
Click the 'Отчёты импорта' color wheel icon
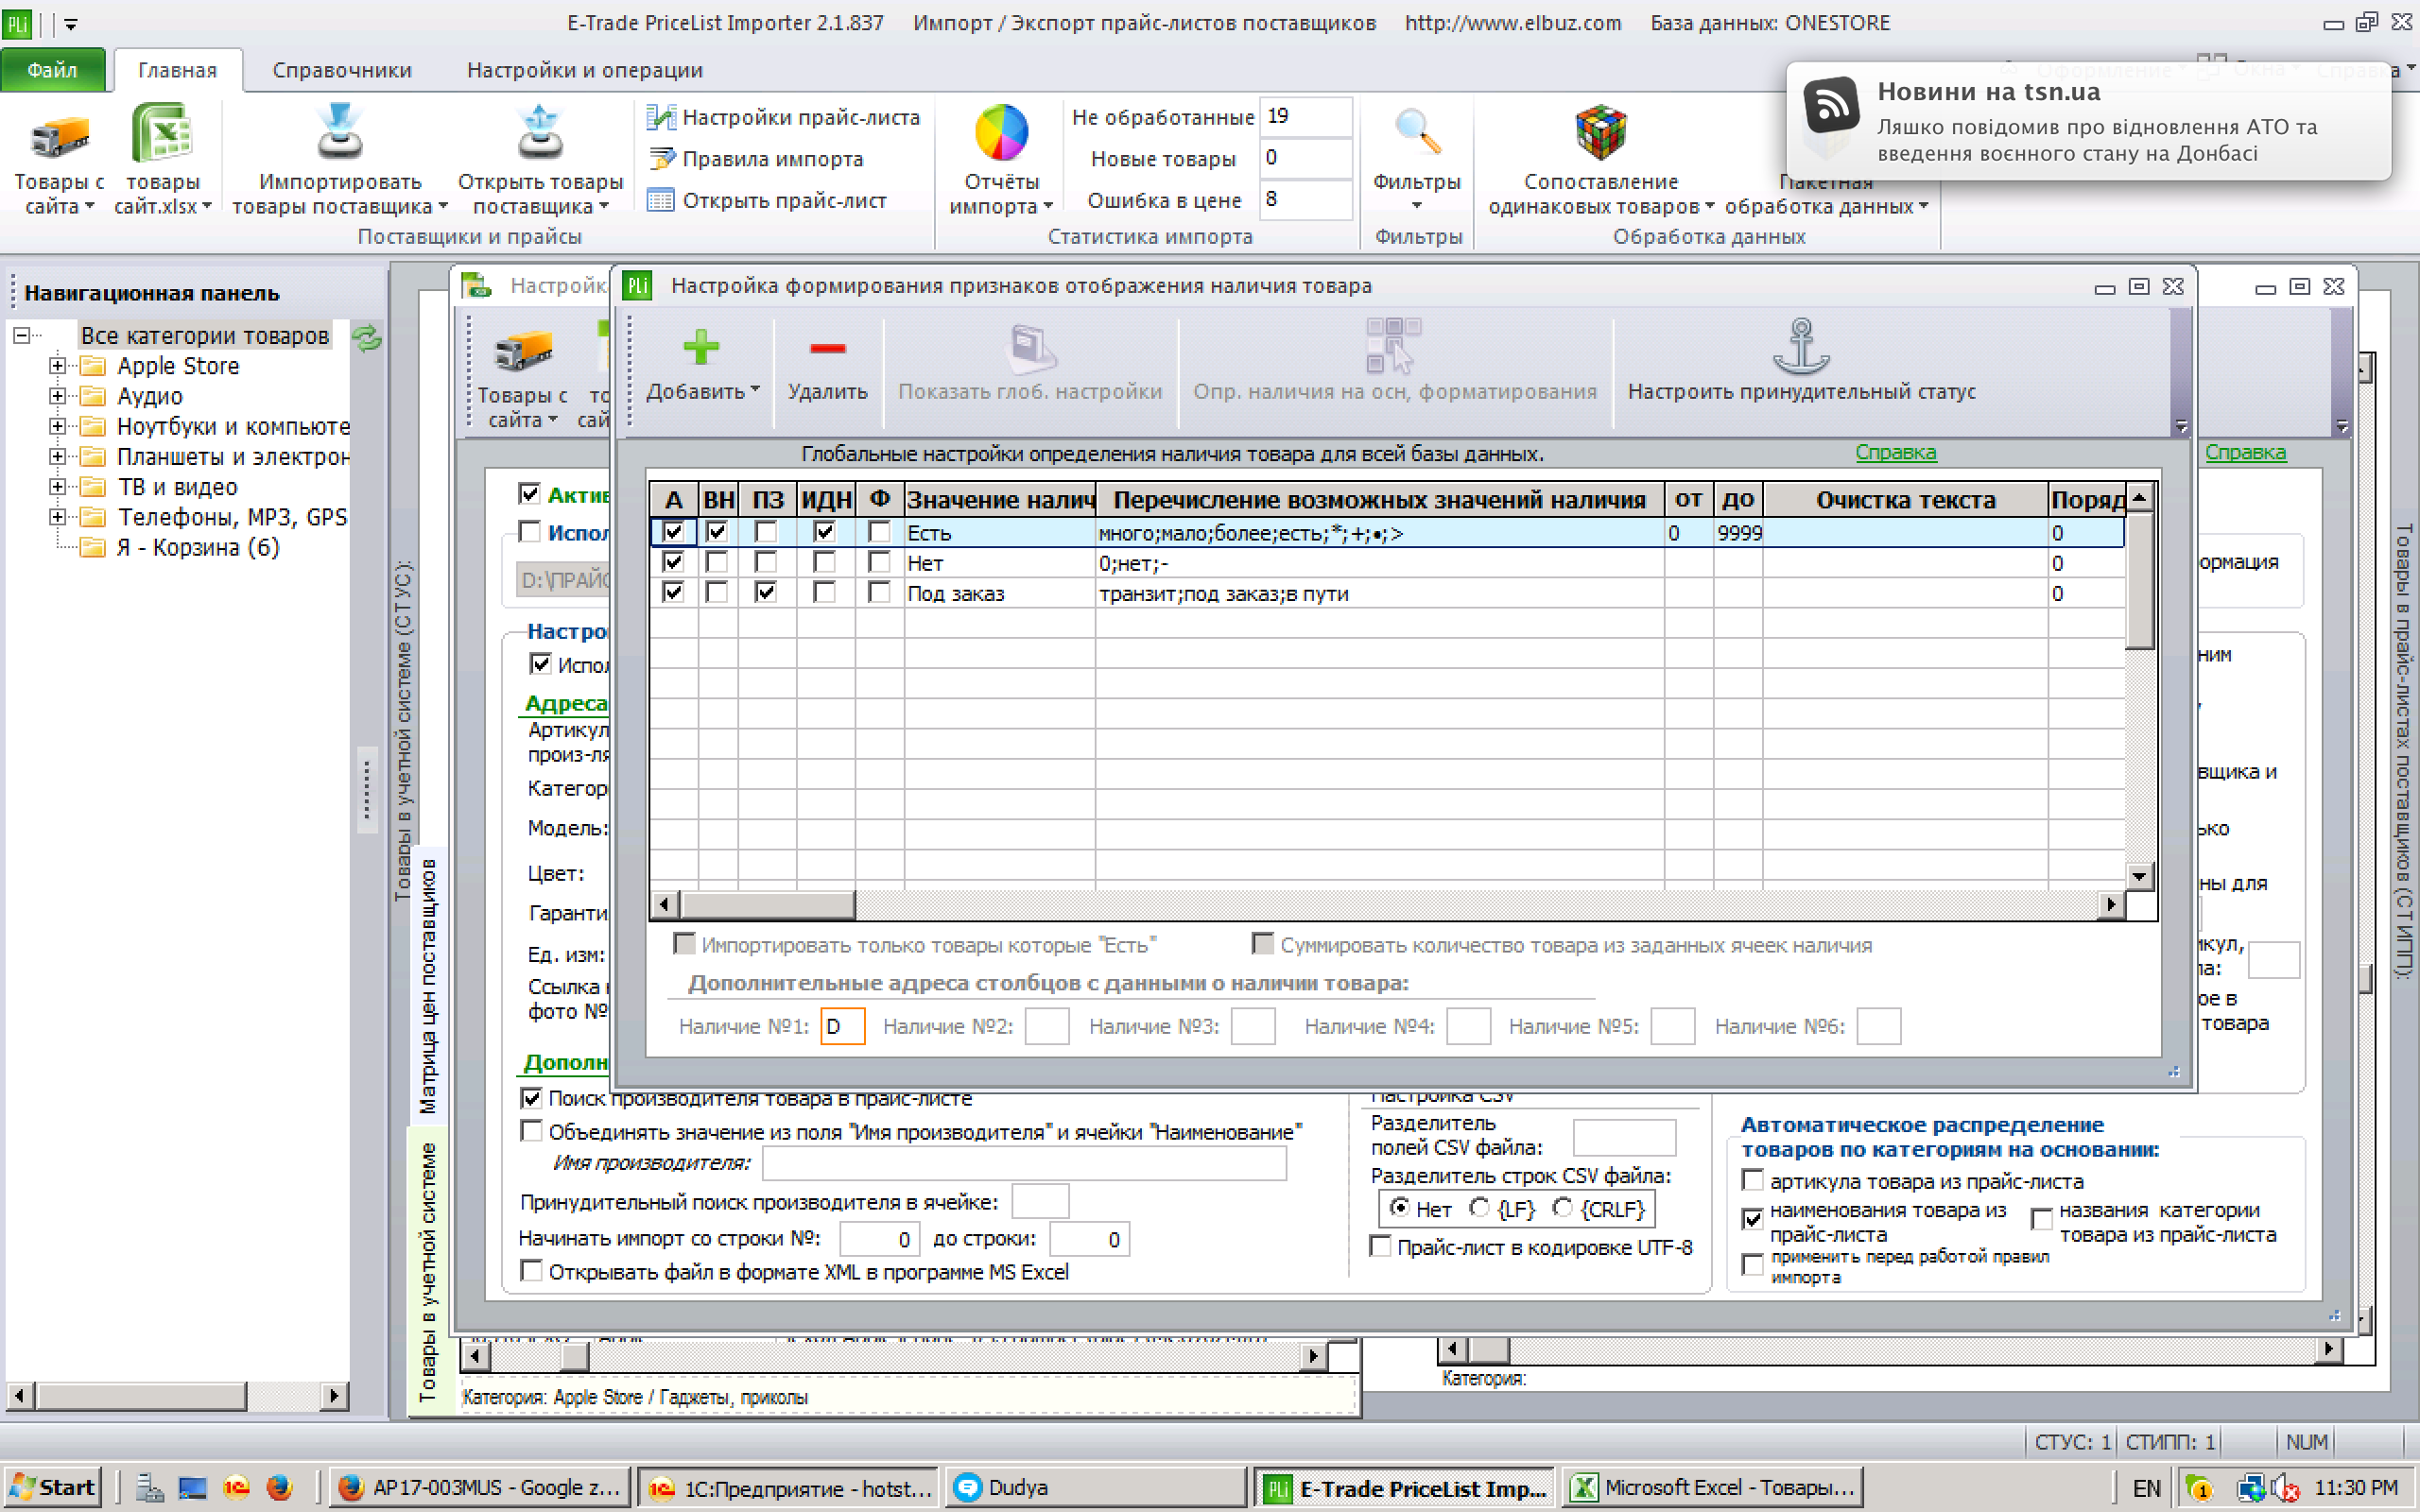coord(1001,132)
